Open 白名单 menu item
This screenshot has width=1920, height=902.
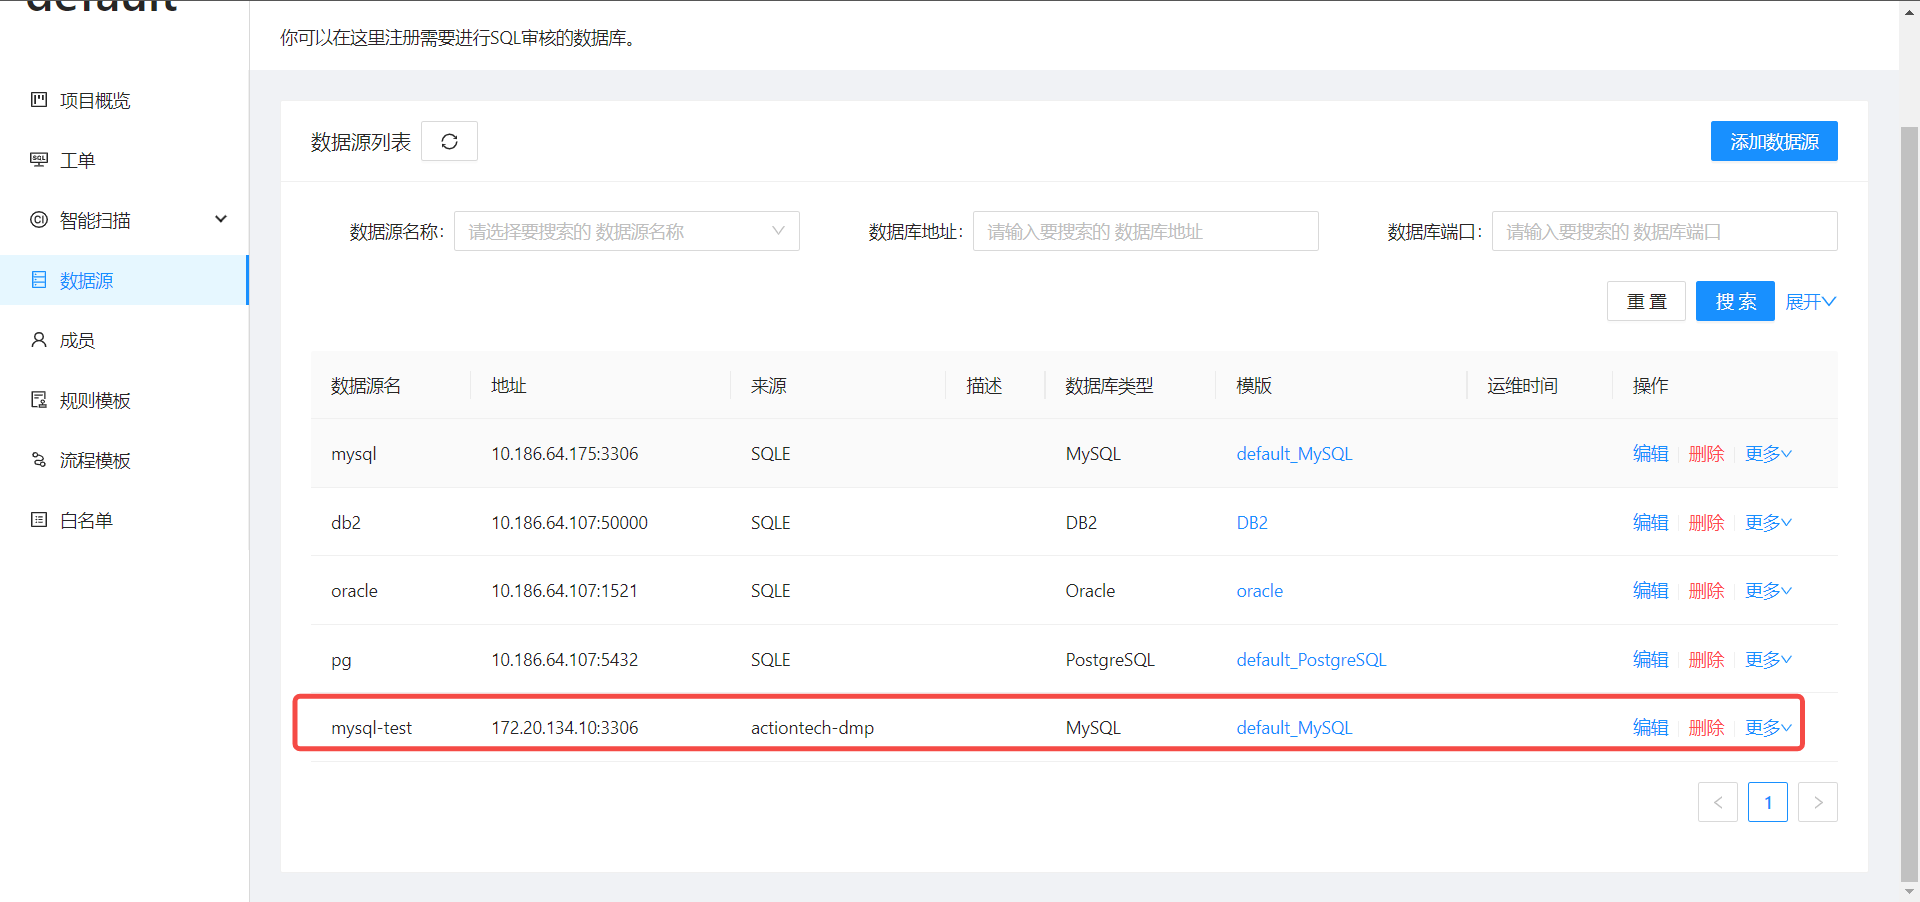[x=124, y=520]
